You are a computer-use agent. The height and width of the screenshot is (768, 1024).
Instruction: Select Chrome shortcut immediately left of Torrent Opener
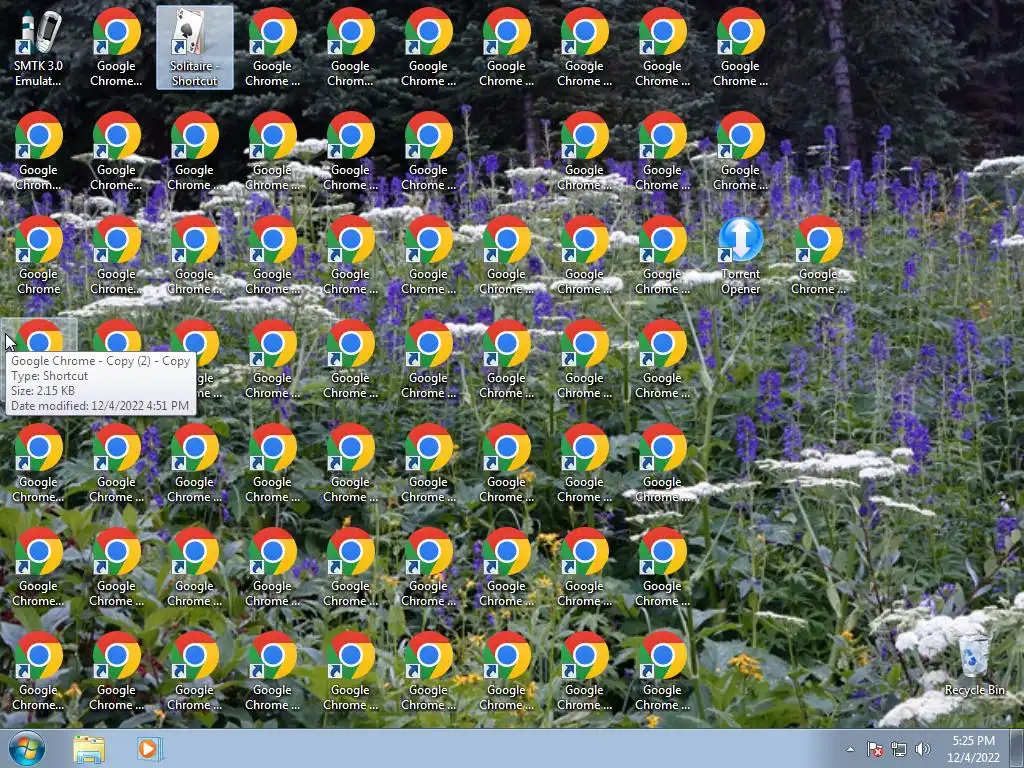[662, 256]
